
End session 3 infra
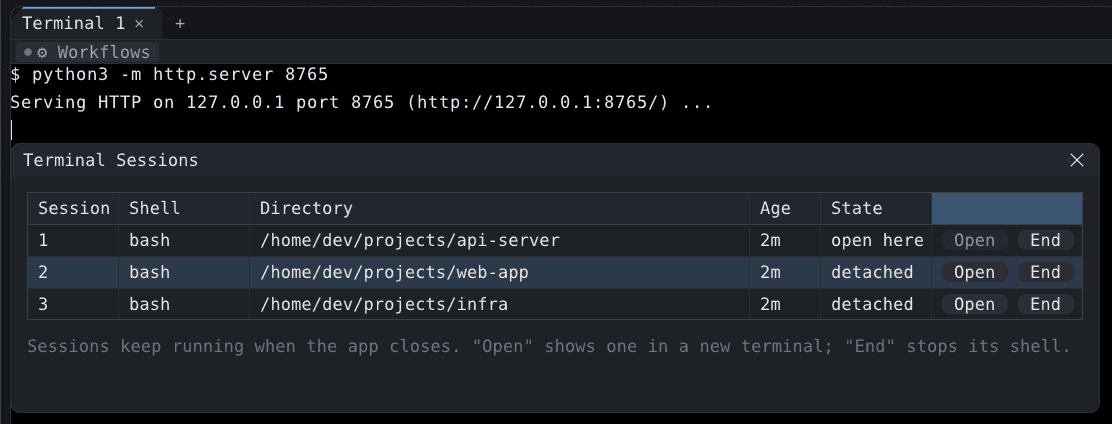click(1045, 304)
